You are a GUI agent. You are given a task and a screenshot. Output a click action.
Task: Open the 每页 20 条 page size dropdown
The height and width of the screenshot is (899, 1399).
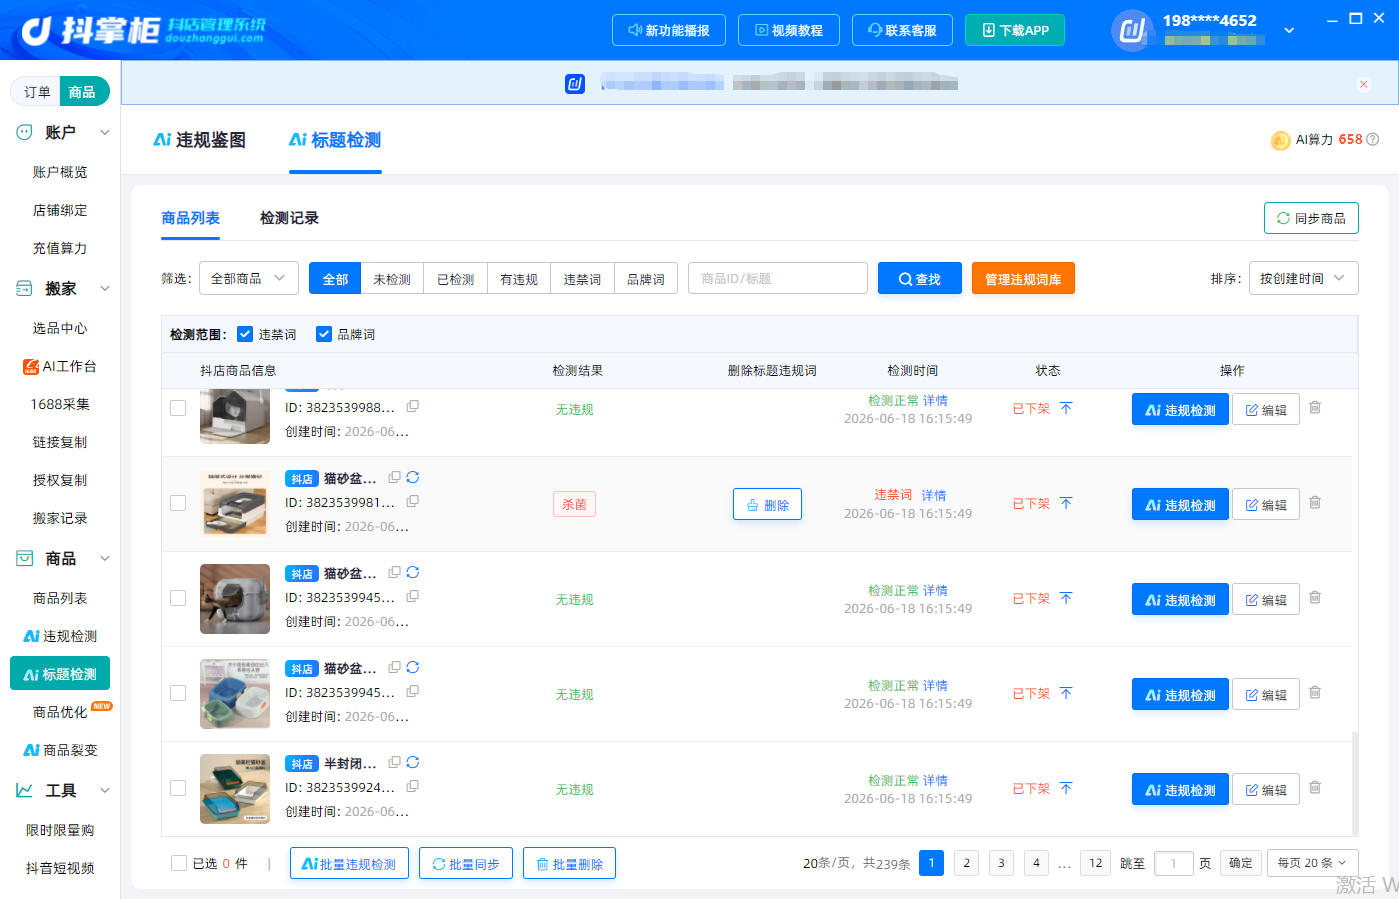click(1311, 862)
